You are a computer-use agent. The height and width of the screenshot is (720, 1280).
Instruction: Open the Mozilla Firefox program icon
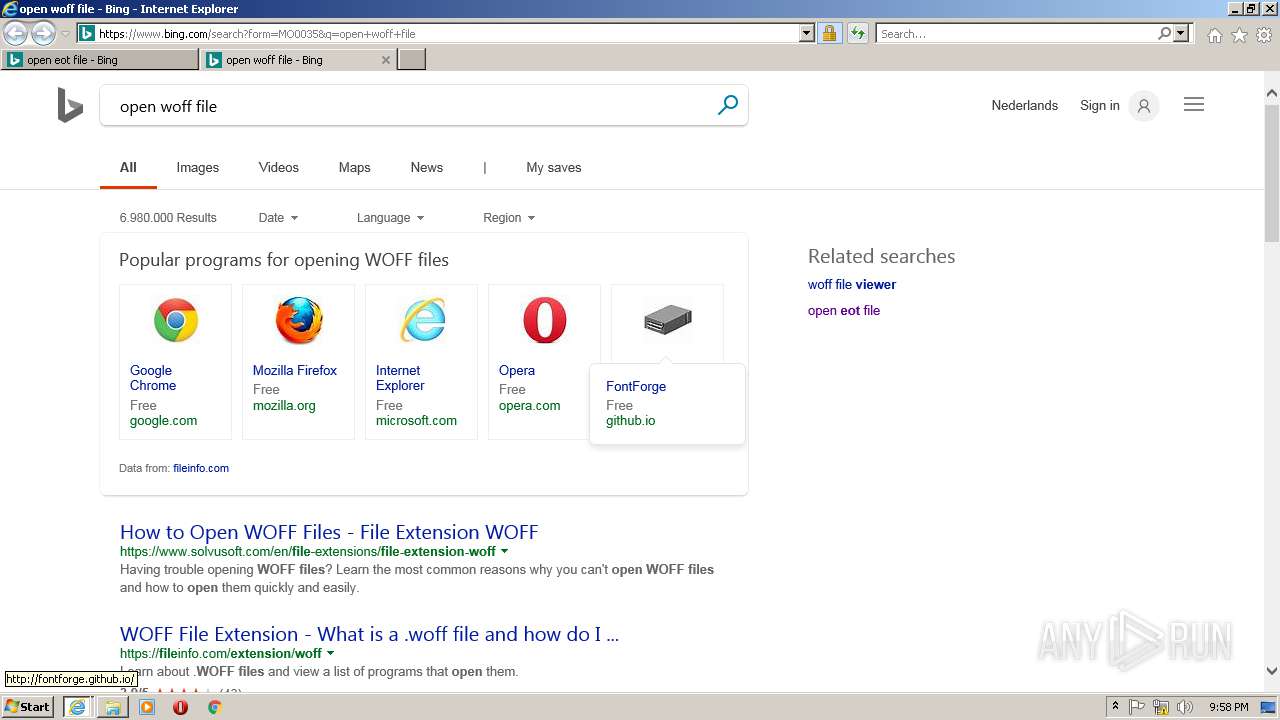[299, 321]
